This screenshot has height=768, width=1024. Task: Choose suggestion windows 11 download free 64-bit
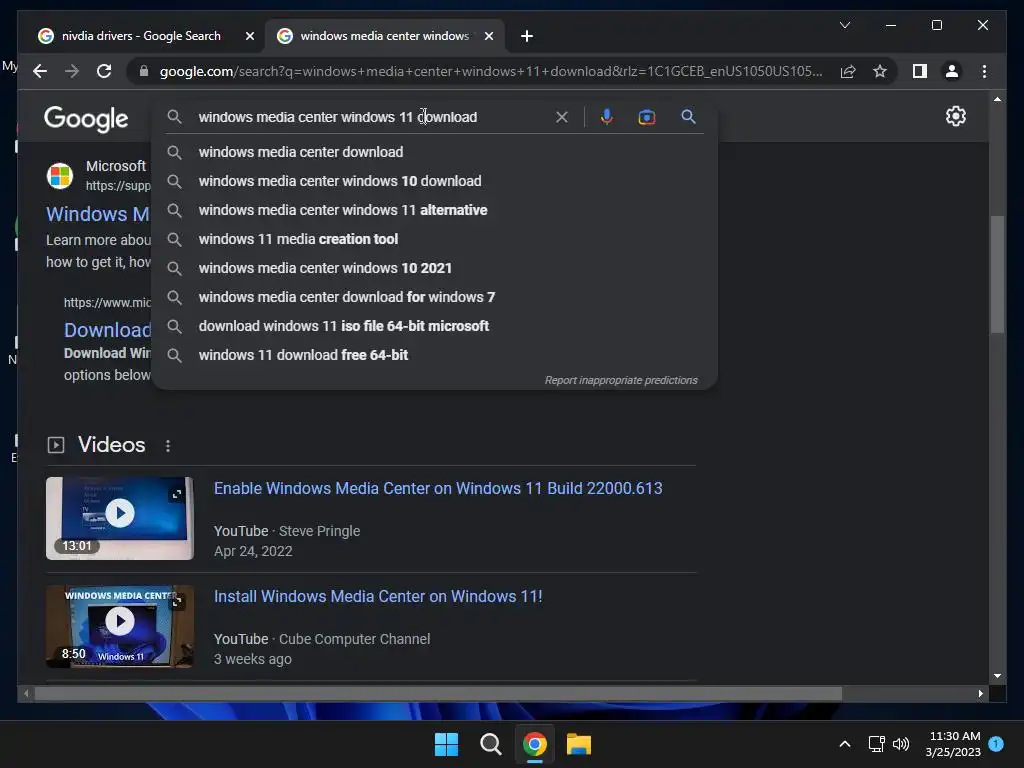click(x=434, y=355)
